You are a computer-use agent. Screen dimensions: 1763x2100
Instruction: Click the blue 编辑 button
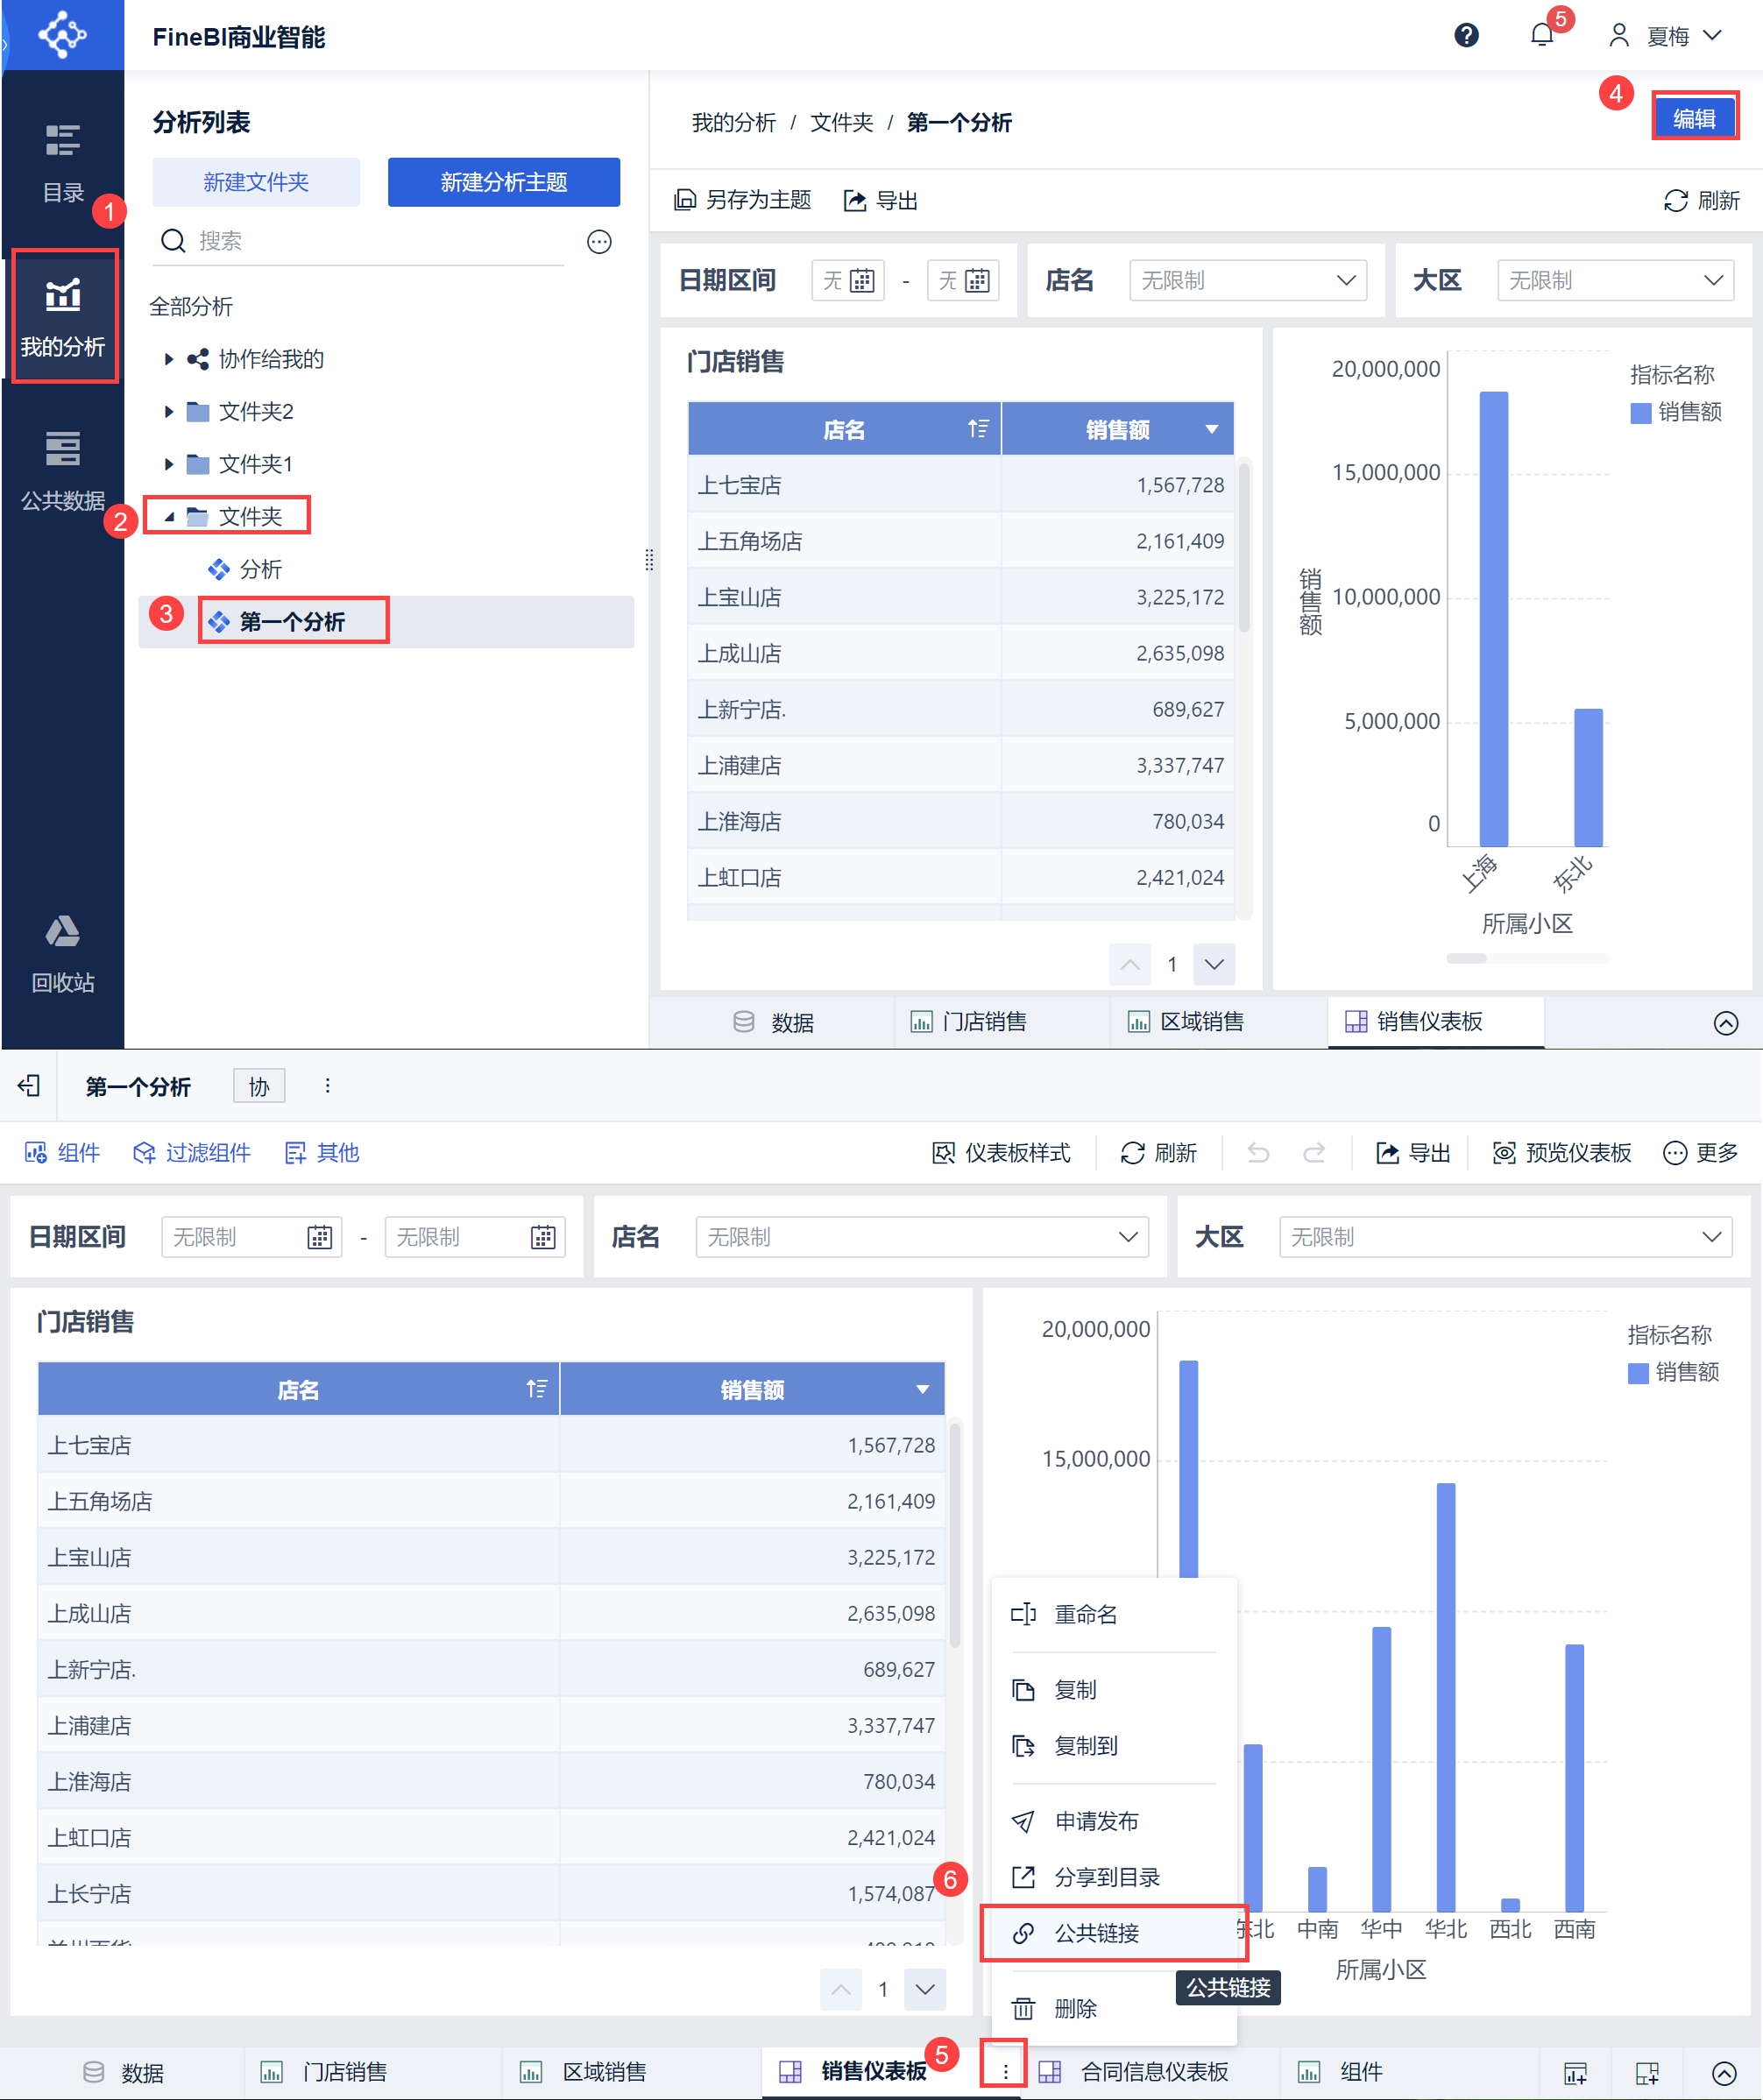click(x=1693, y=118)
